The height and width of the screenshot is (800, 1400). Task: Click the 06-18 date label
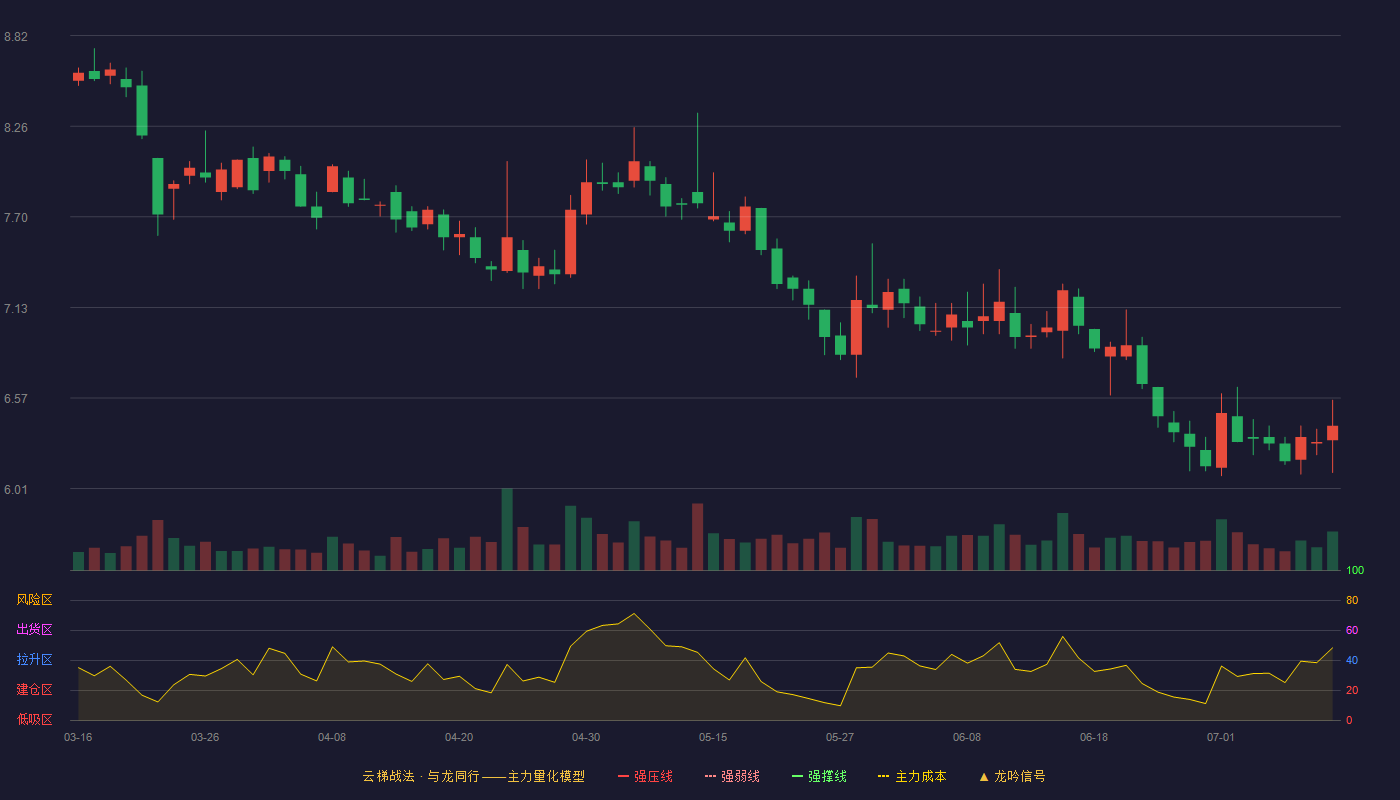coord(1094,737)
